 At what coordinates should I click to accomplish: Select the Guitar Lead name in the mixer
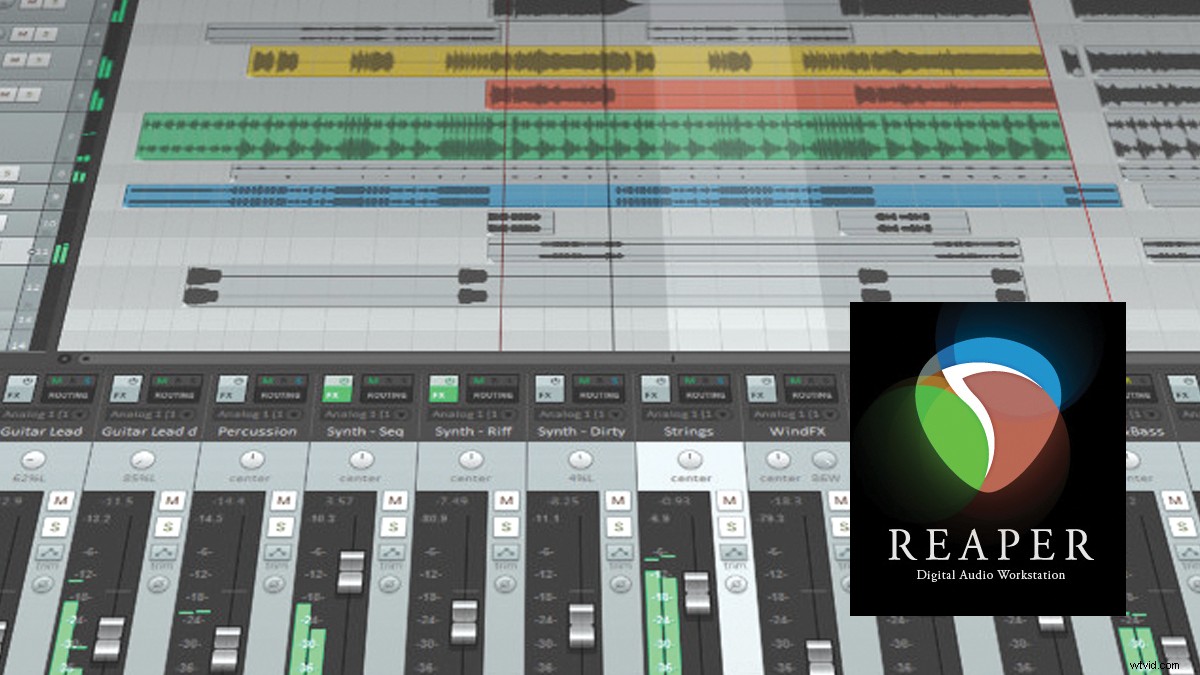[41, 430]
